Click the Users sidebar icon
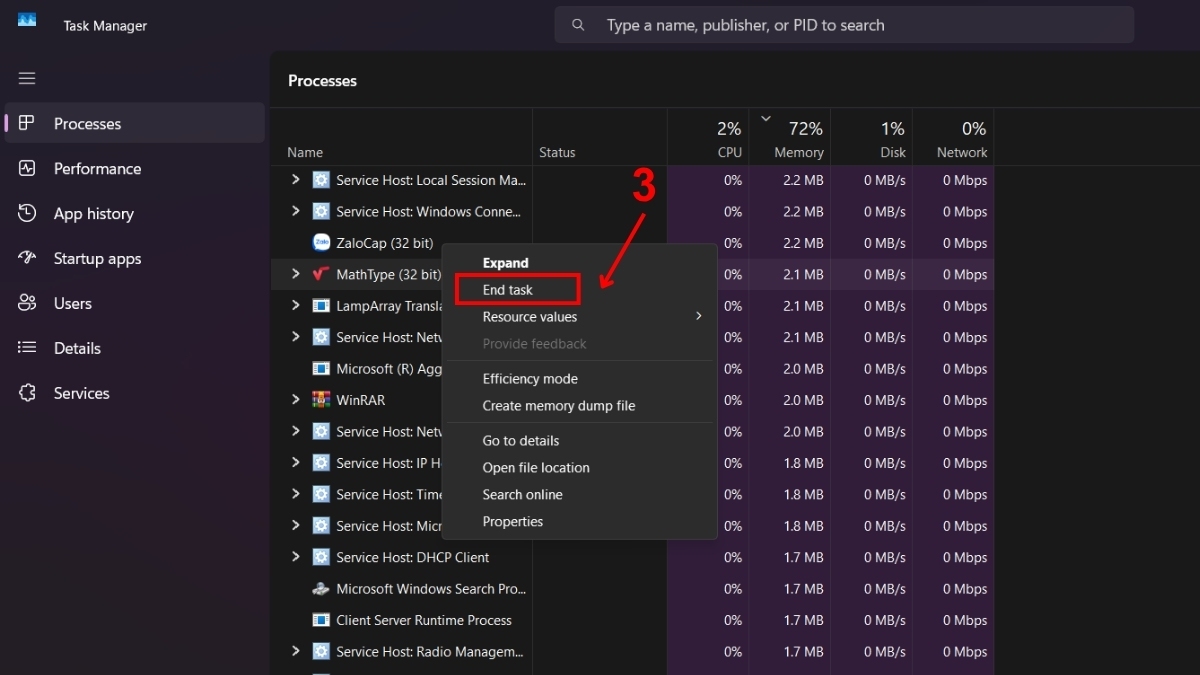The height and width of the screenshot is (675, 1200). (27, 303)
